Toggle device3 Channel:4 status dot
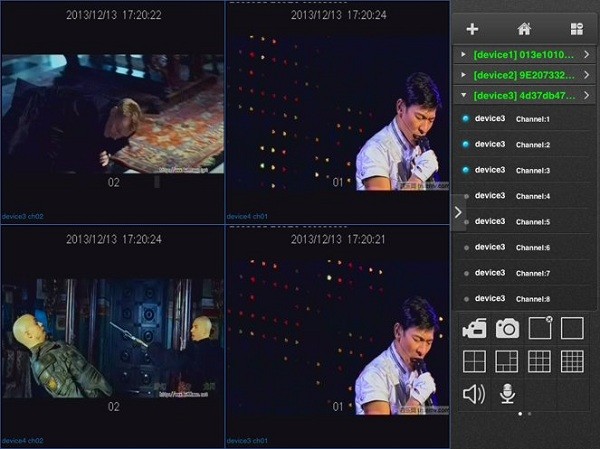 pyautogui.click(x=466, y=196)
